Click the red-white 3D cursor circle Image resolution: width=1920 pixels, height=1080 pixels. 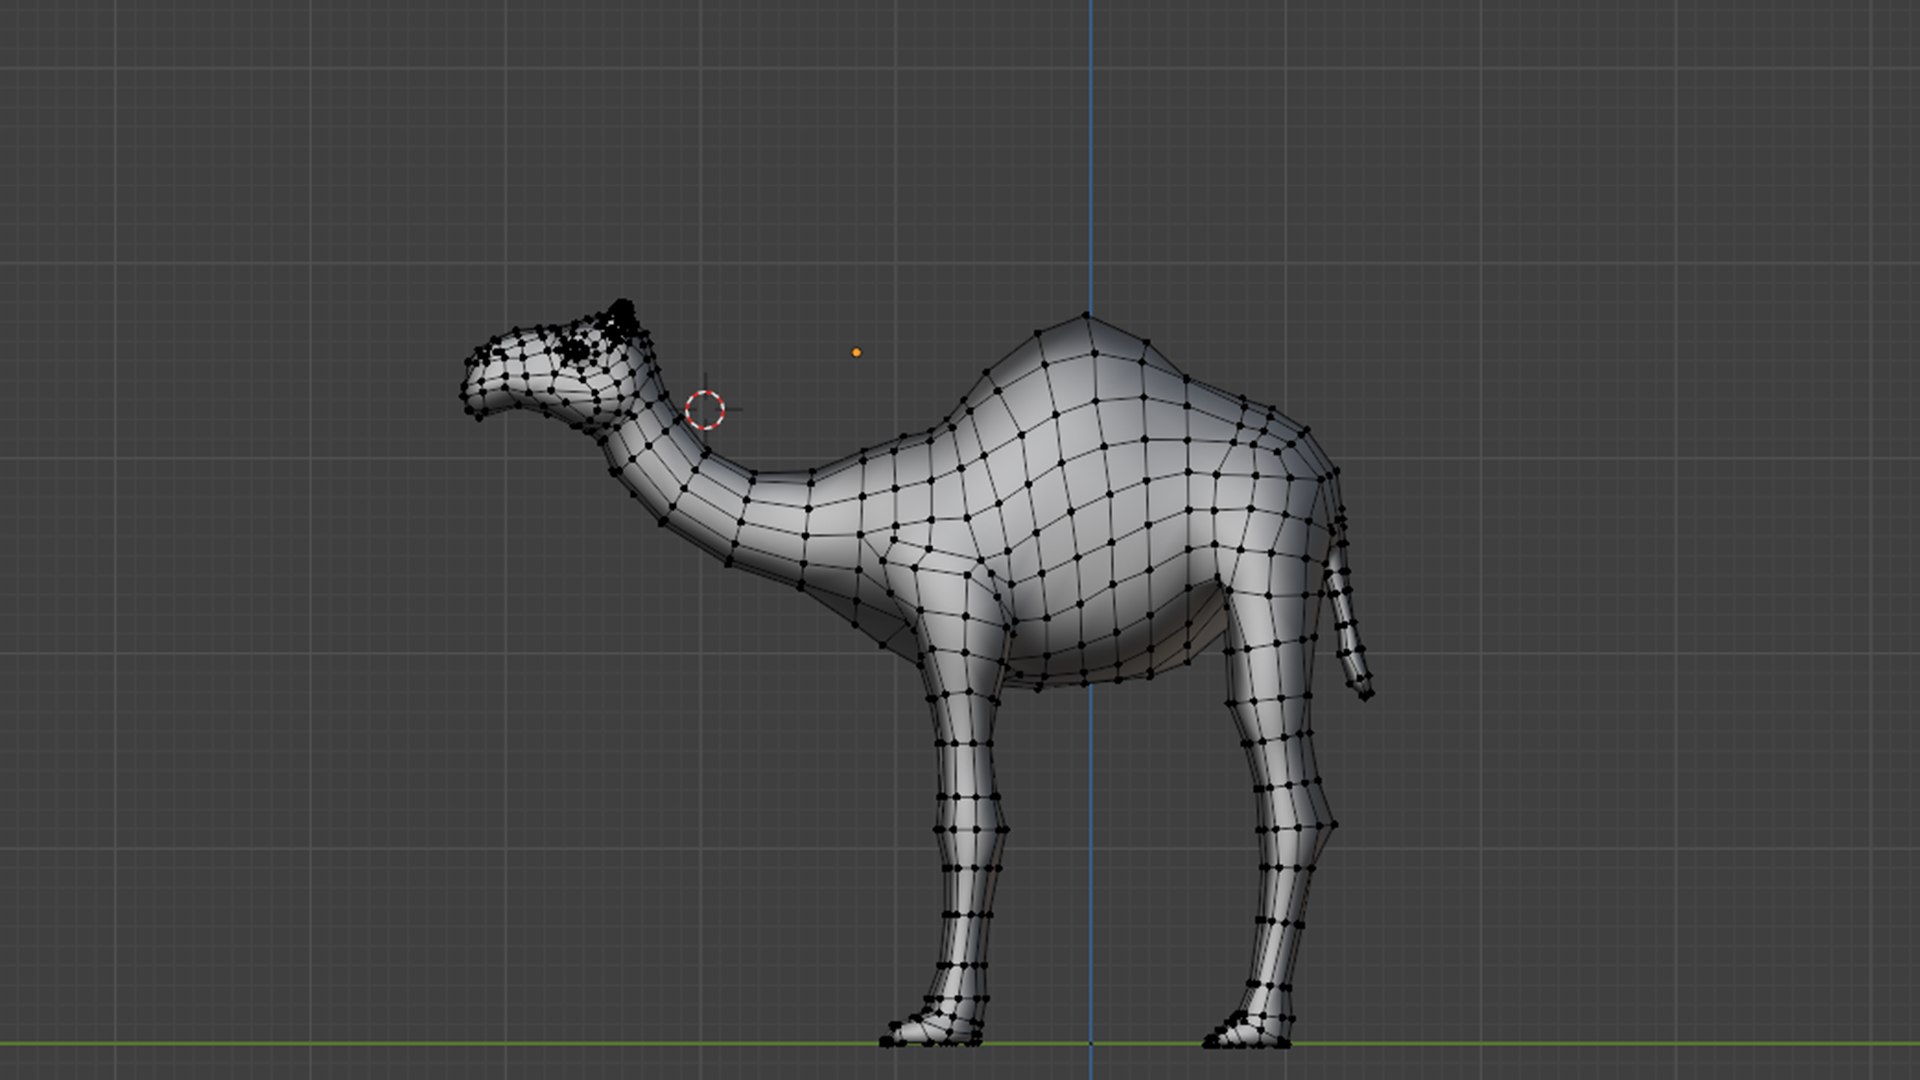705,410
